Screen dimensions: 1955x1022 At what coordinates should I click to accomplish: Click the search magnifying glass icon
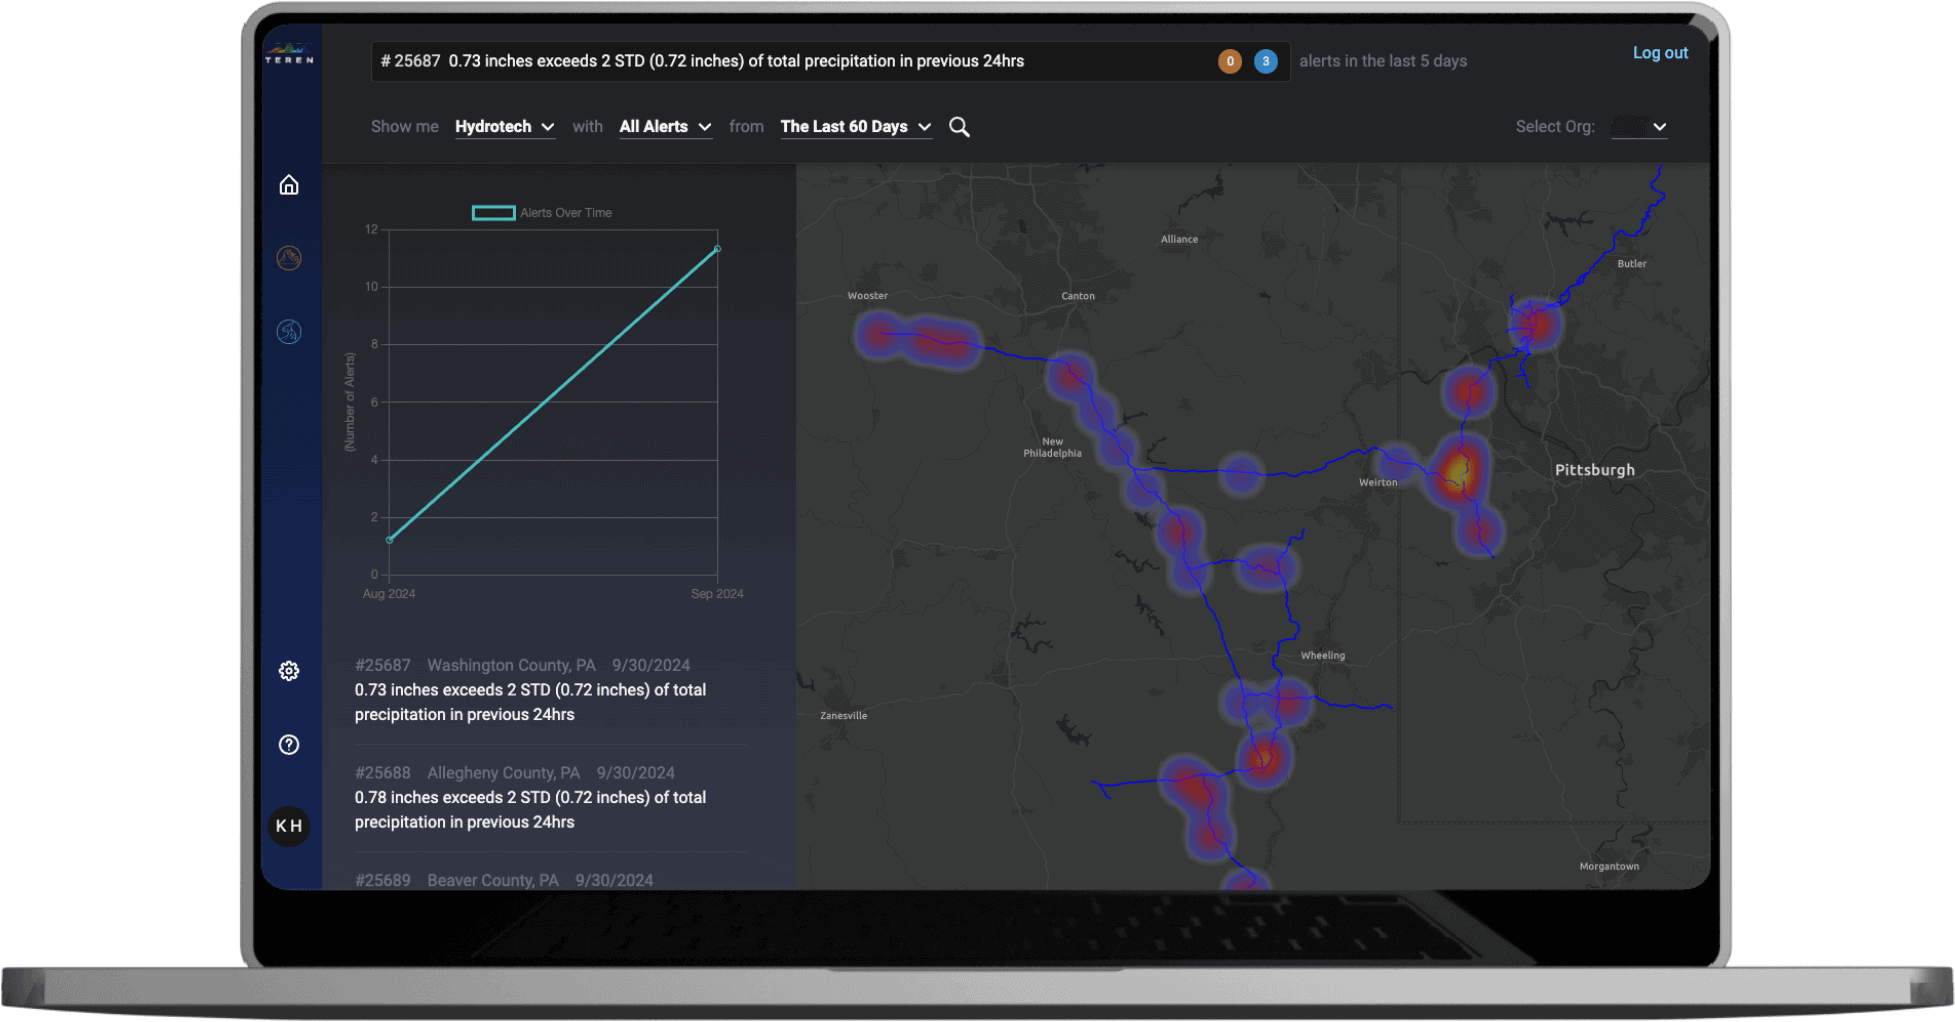coord(959,127)
